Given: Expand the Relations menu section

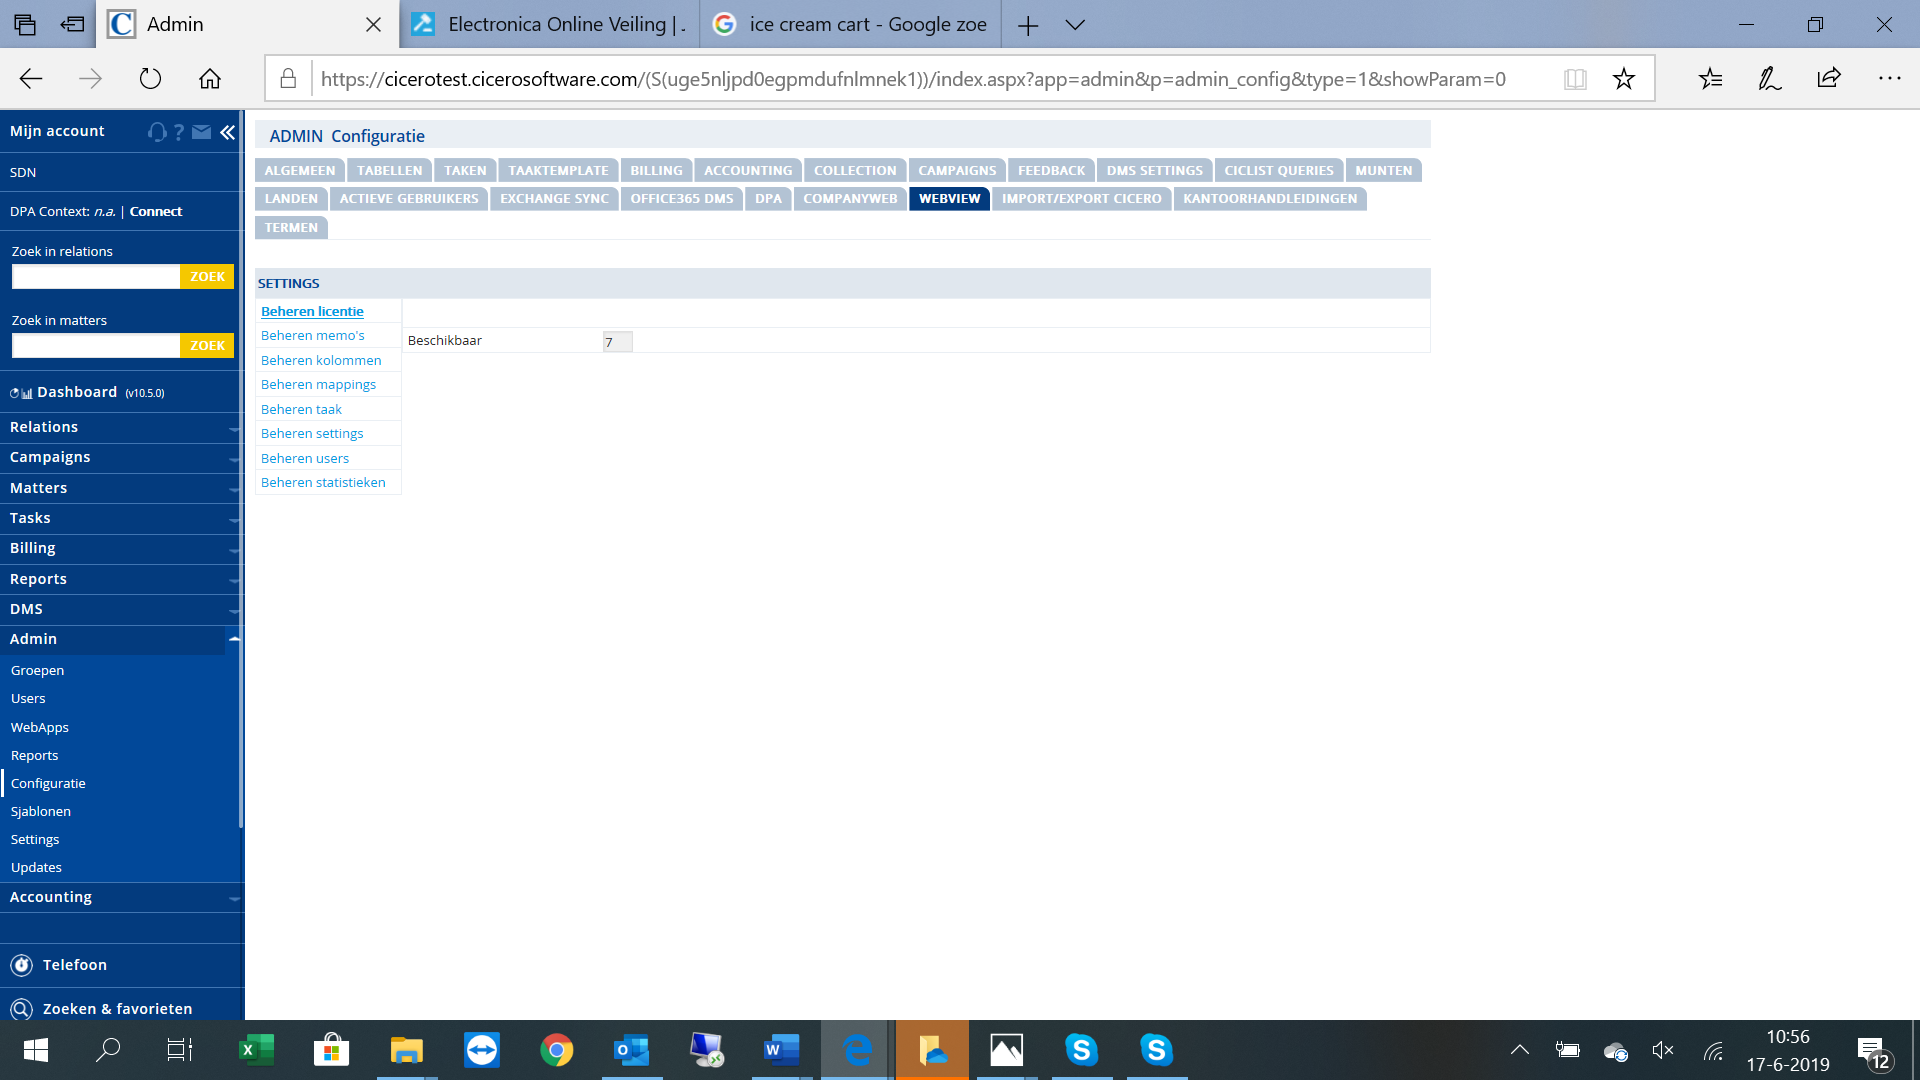Looking at the screenshot, I should click(120, 427).
